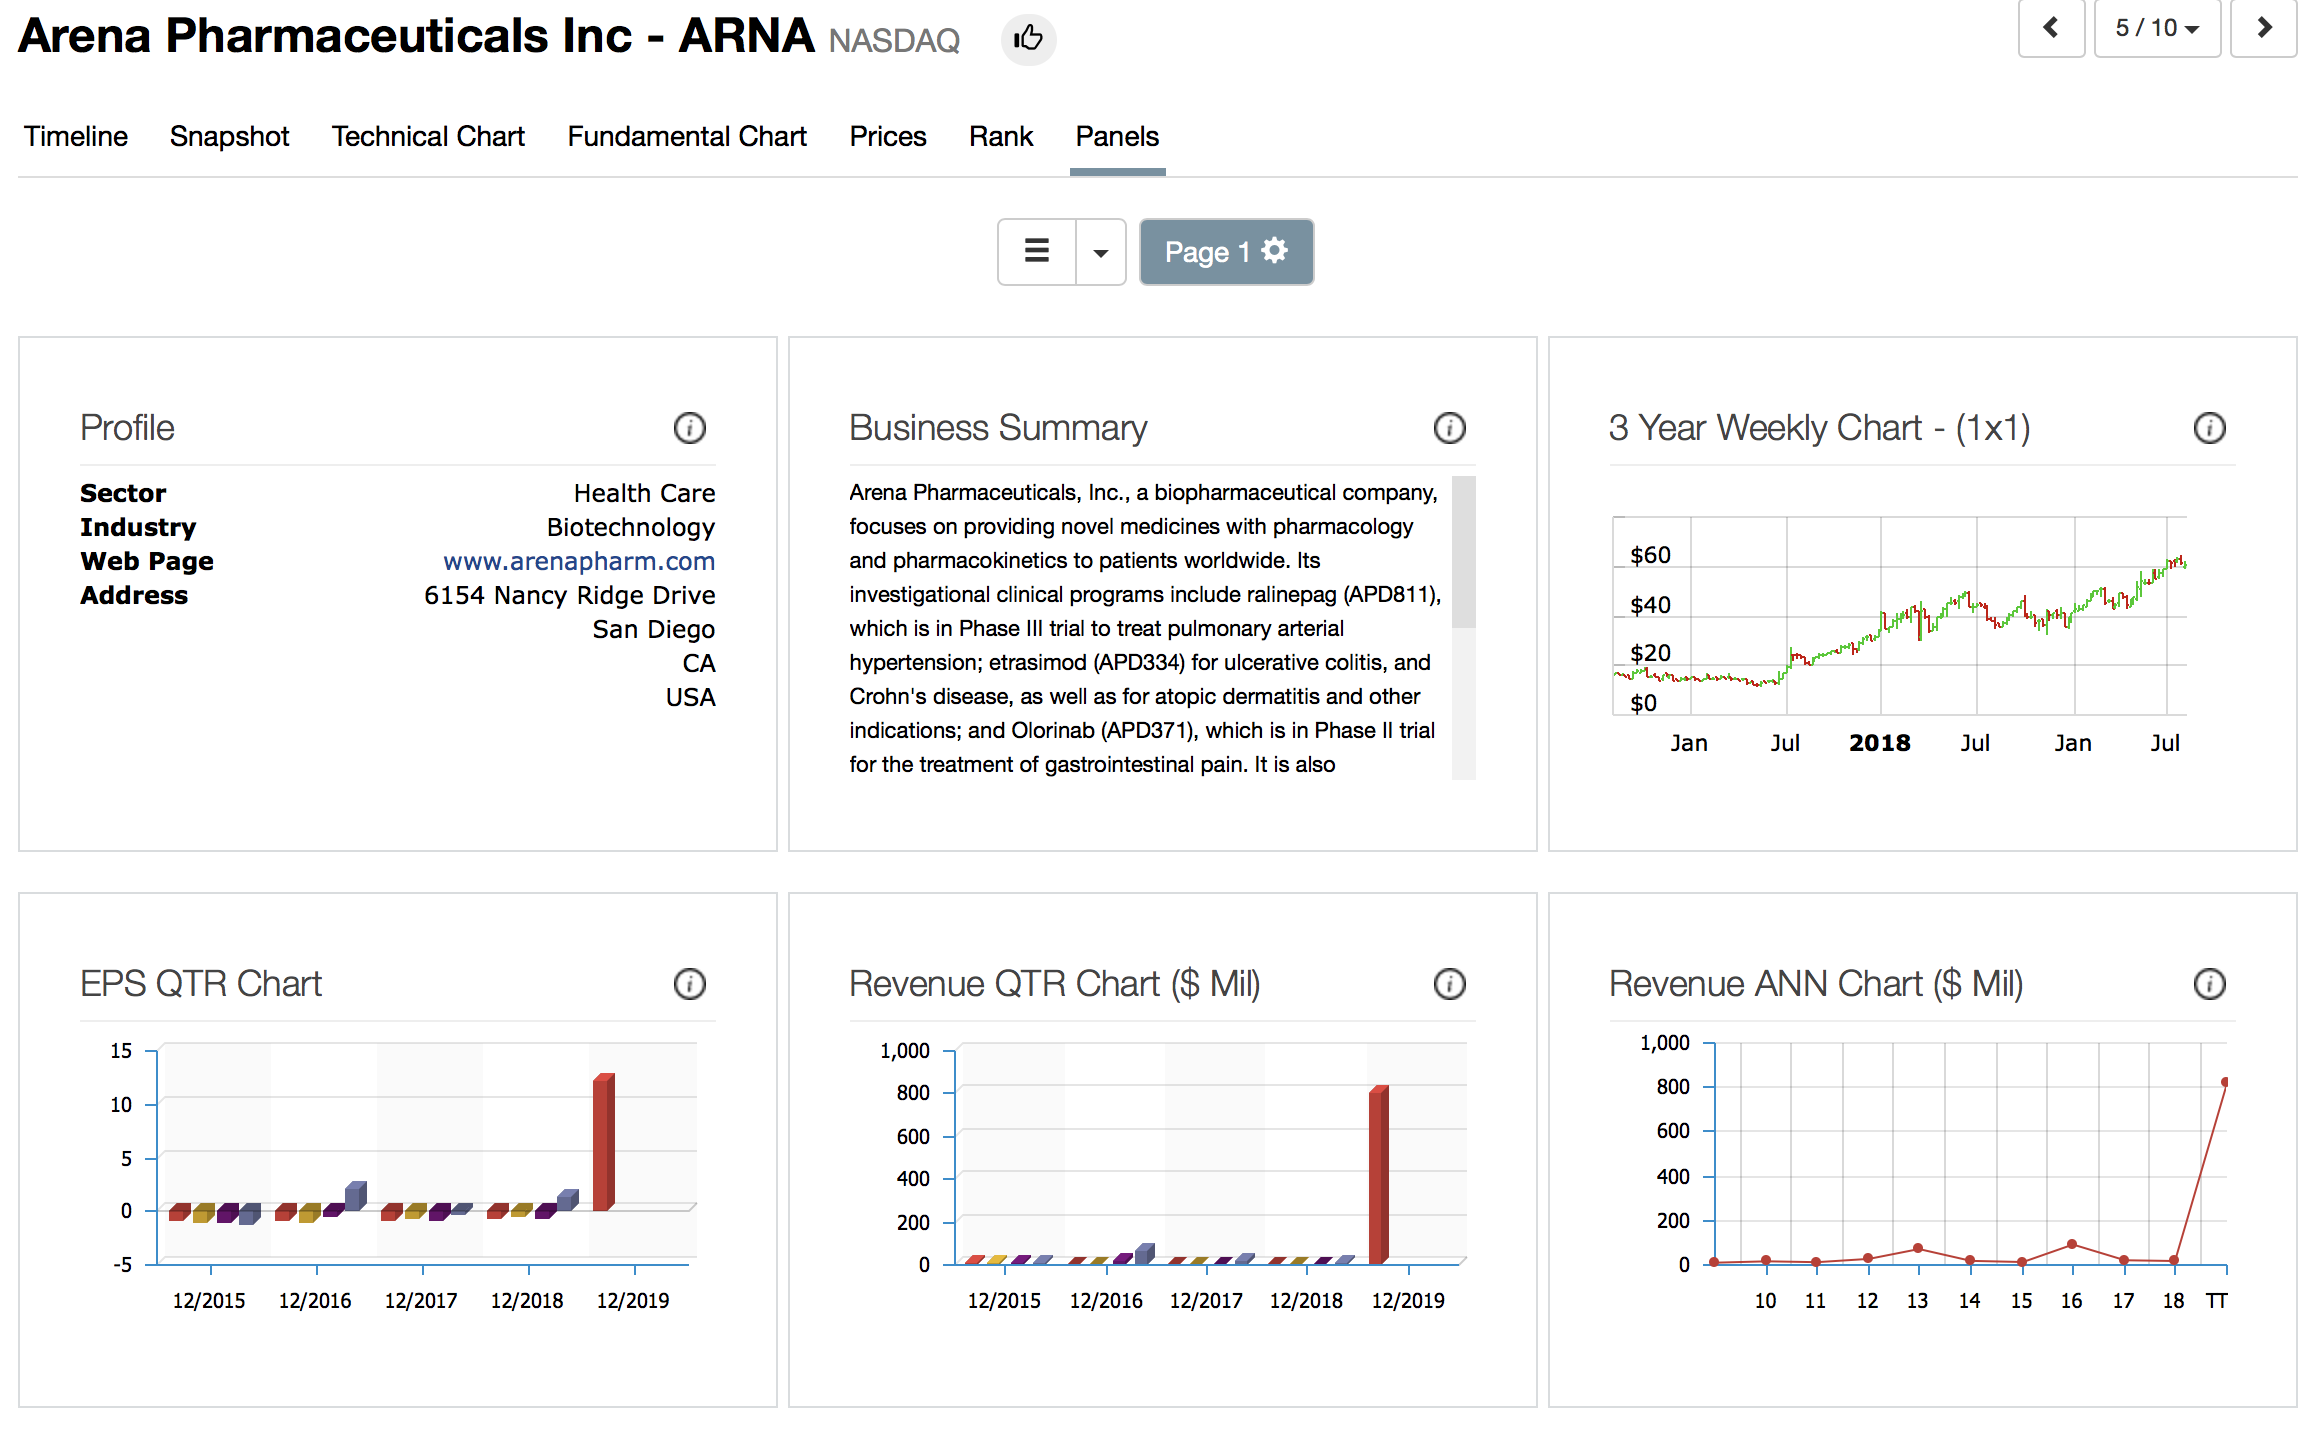This screenshot has height=1430, width=2320.
Task: Open the Profile panel info icon
Action: tap(689, 428)
